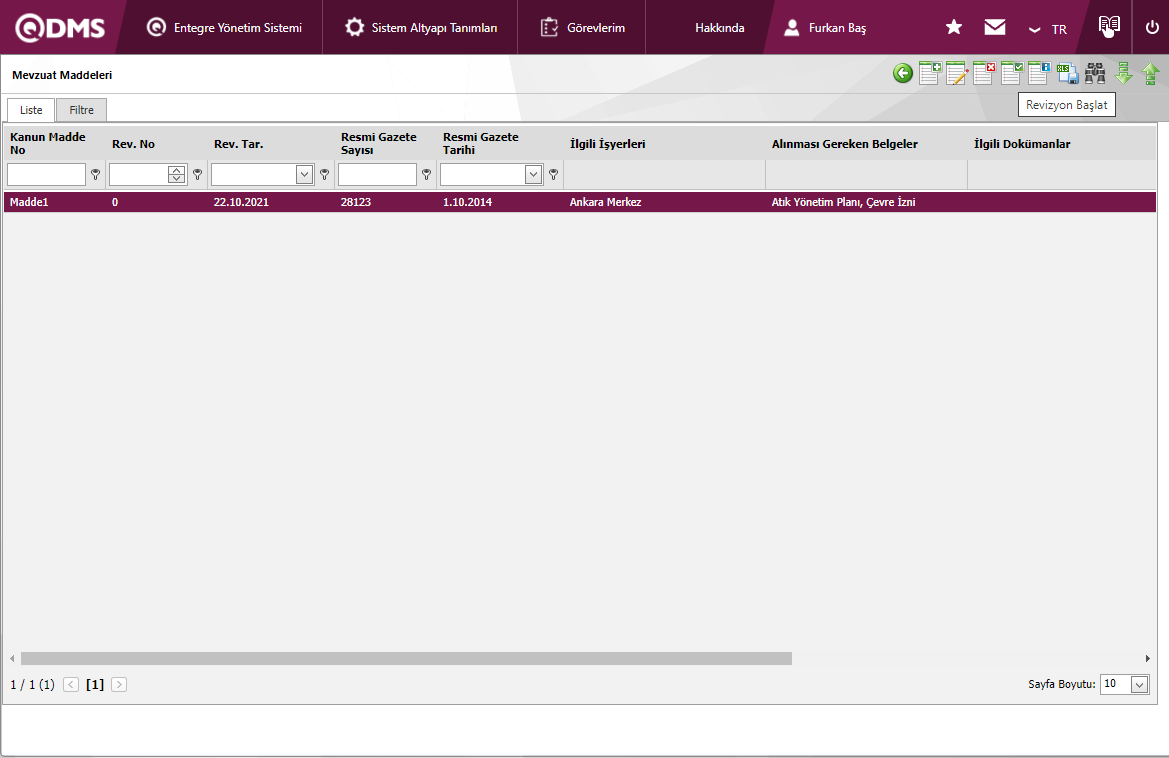Open the Rev. Tar. date dropdown
Viewport: 1169px width, 758px height.
tap(304, 174)
